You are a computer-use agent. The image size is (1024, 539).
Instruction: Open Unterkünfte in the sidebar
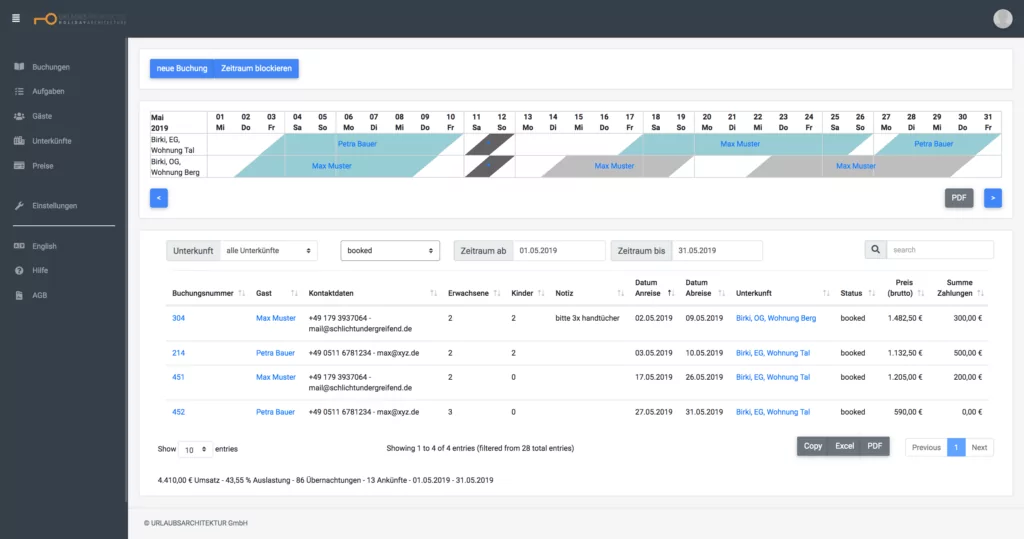point(52,141)
